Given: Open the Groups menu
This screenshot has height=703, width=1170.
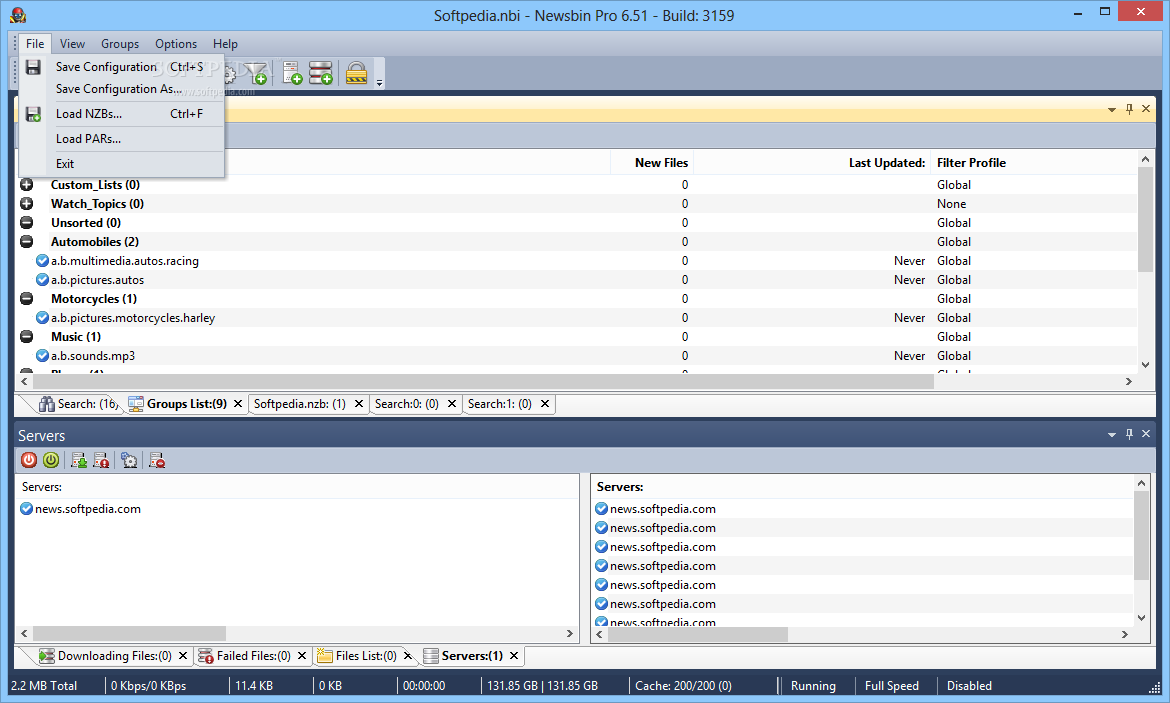Looking at the screenshot, I should [120, 44].
